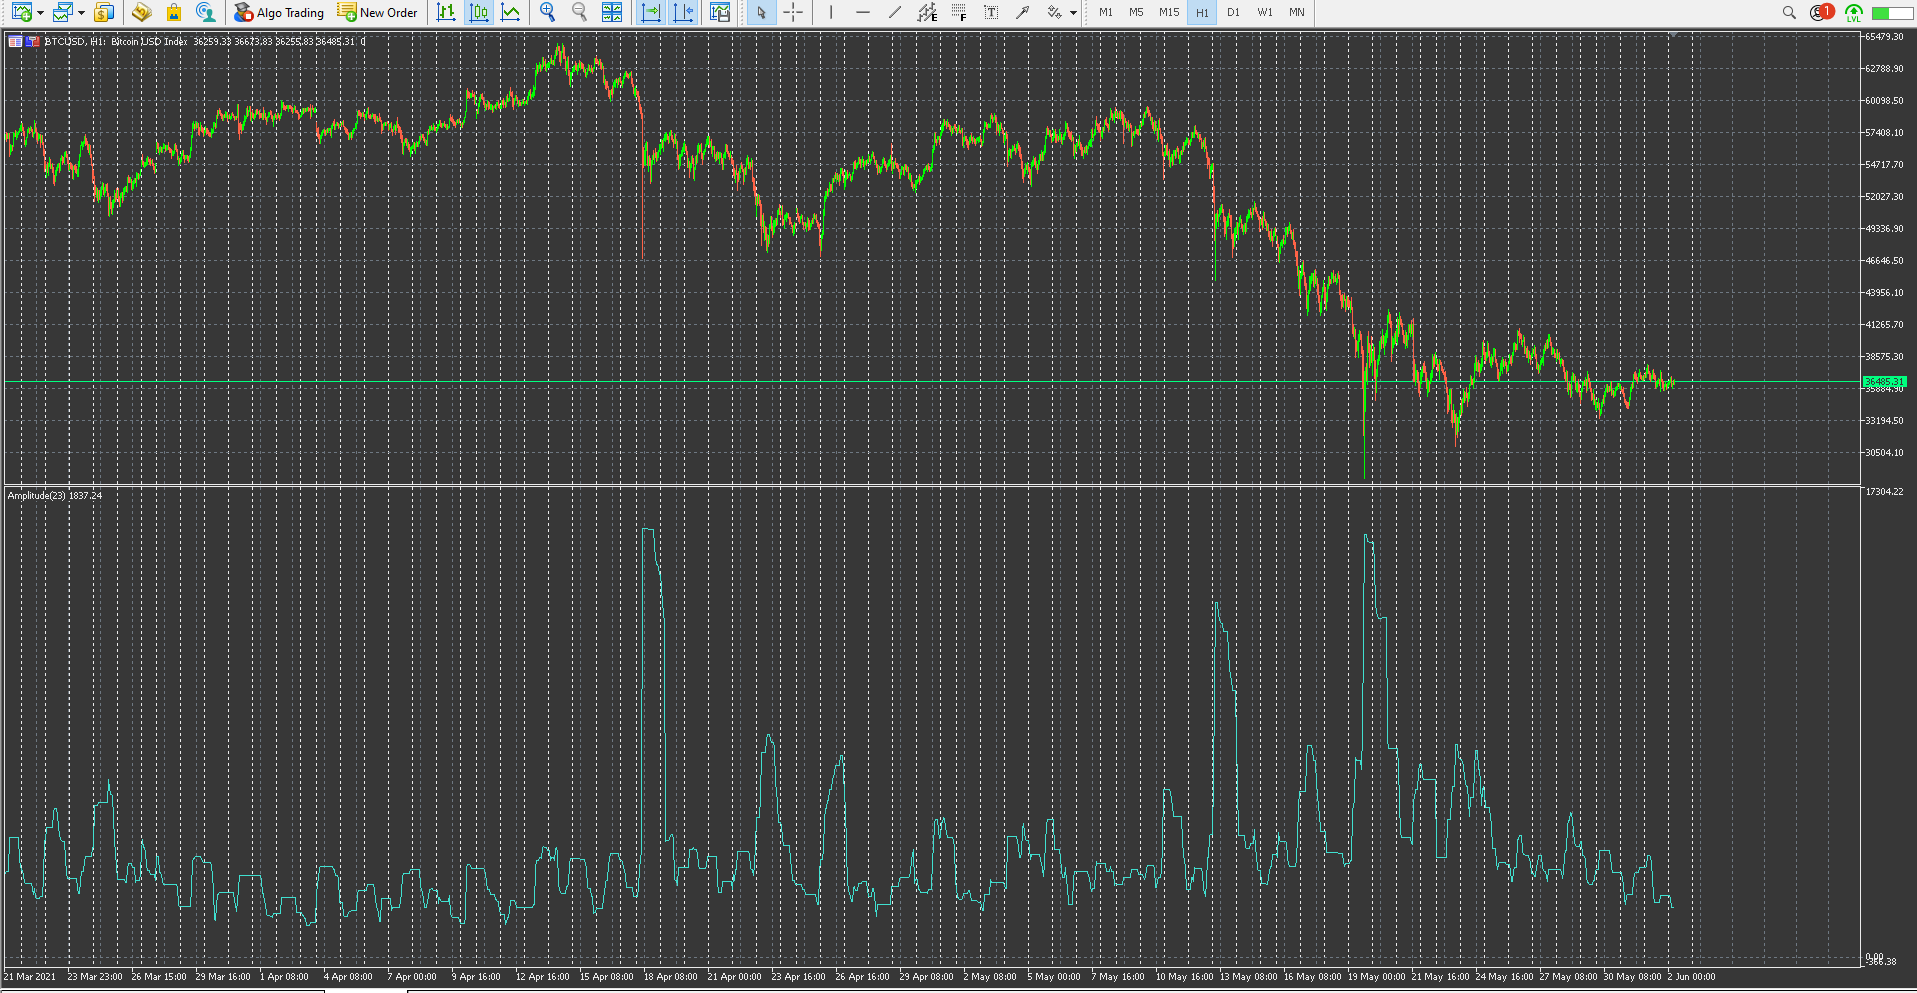Open the New Order window

coord(378,13)
